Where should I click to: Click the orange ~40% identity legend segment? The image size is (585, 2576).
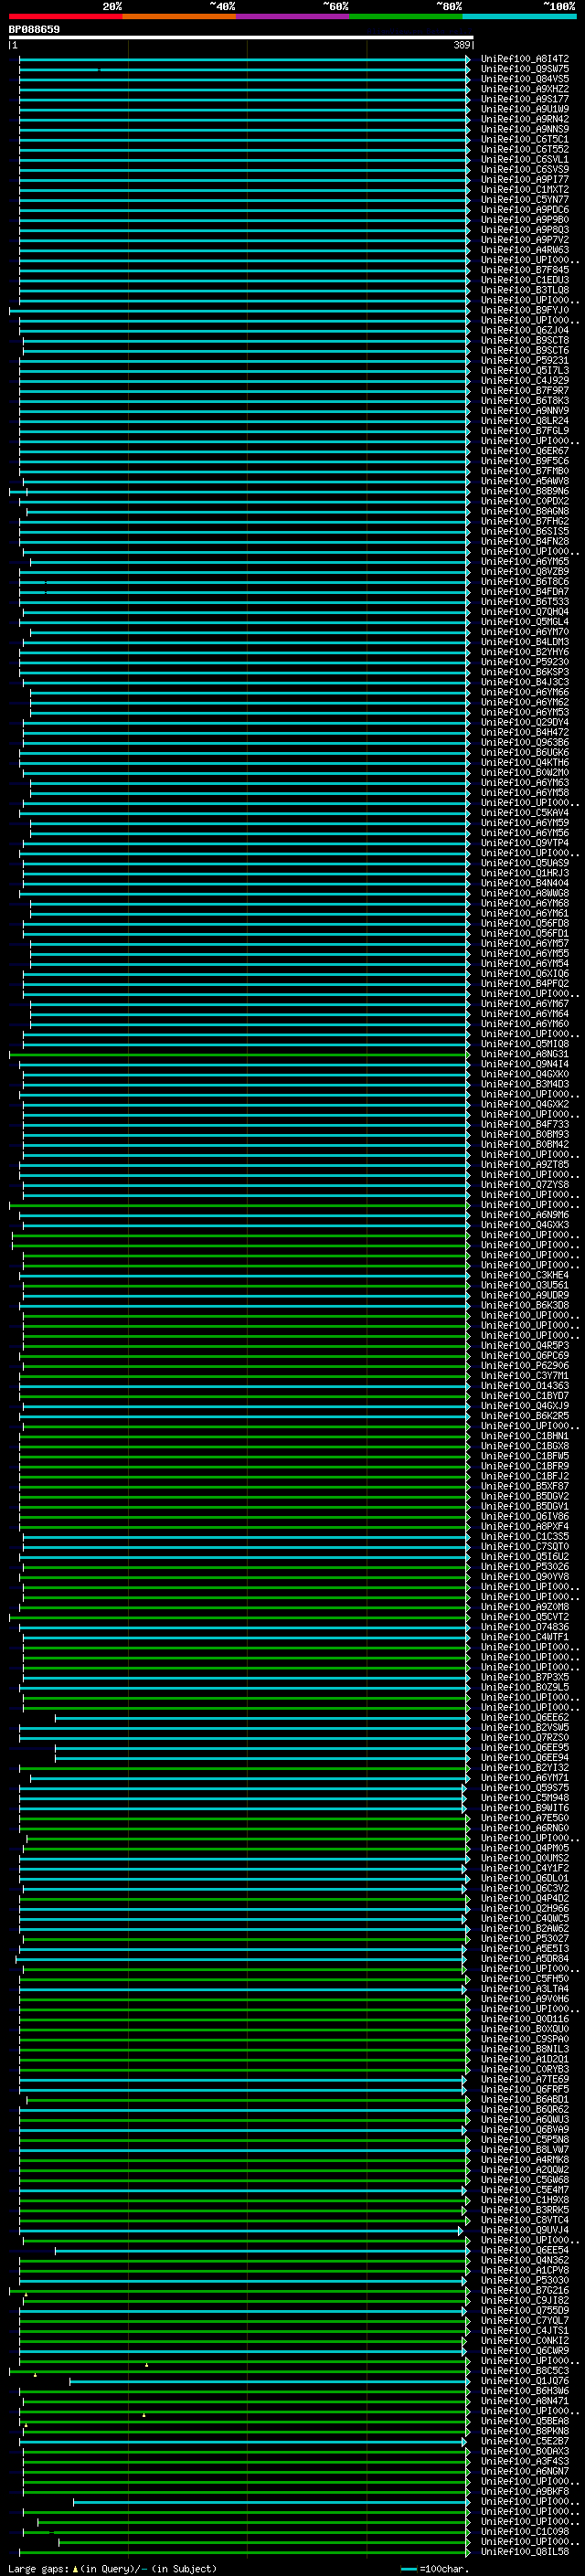click(179, 16)
